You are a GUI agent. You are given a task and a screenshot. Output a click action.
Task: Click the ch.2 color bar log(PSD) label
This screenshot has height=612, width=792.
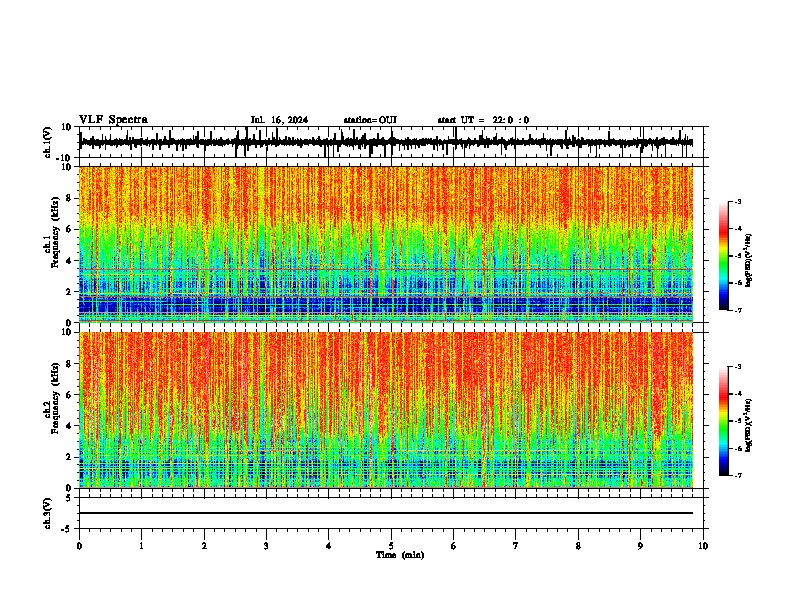pos(749,425)
